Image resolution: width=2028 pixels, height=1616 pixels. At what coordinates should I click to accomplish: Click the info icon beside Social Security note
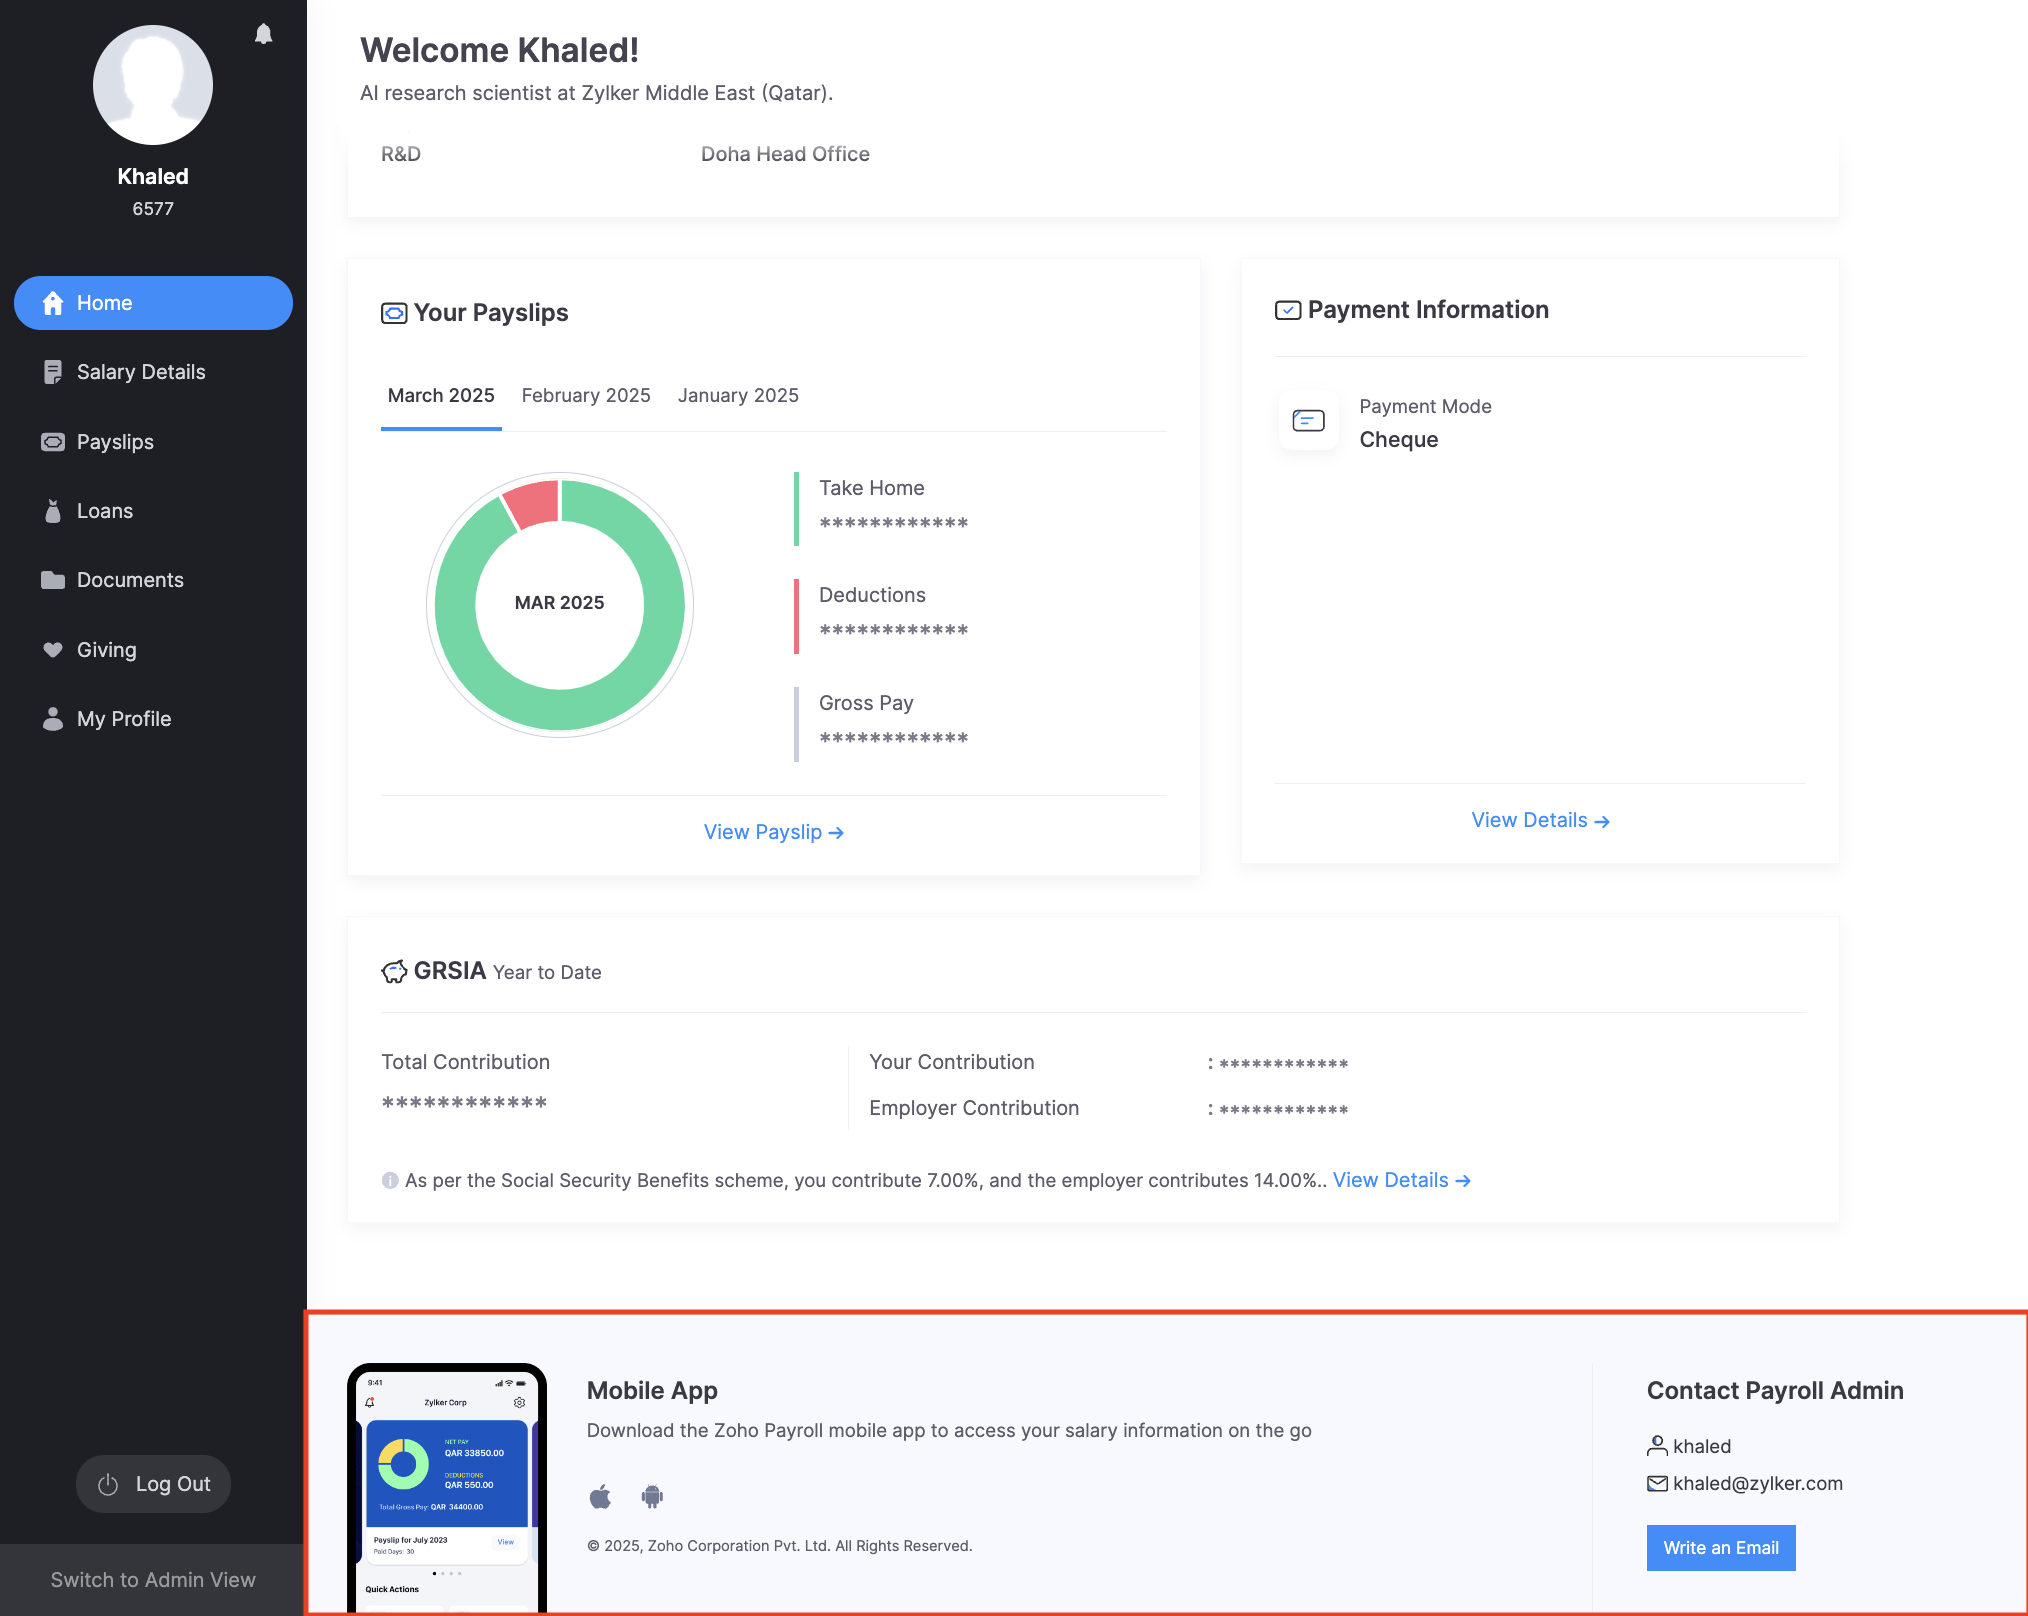[x=390, y=1181]
